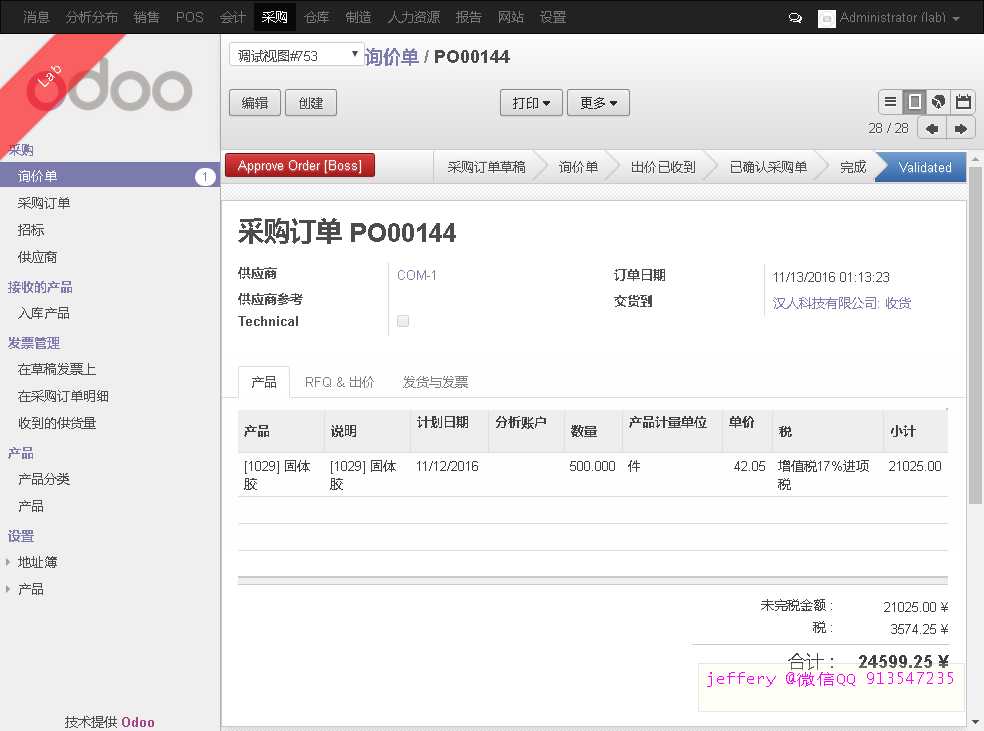Screen dimensions: 984x731
Task: Open 采购订单 in sidebar
Action: point(44,203)
